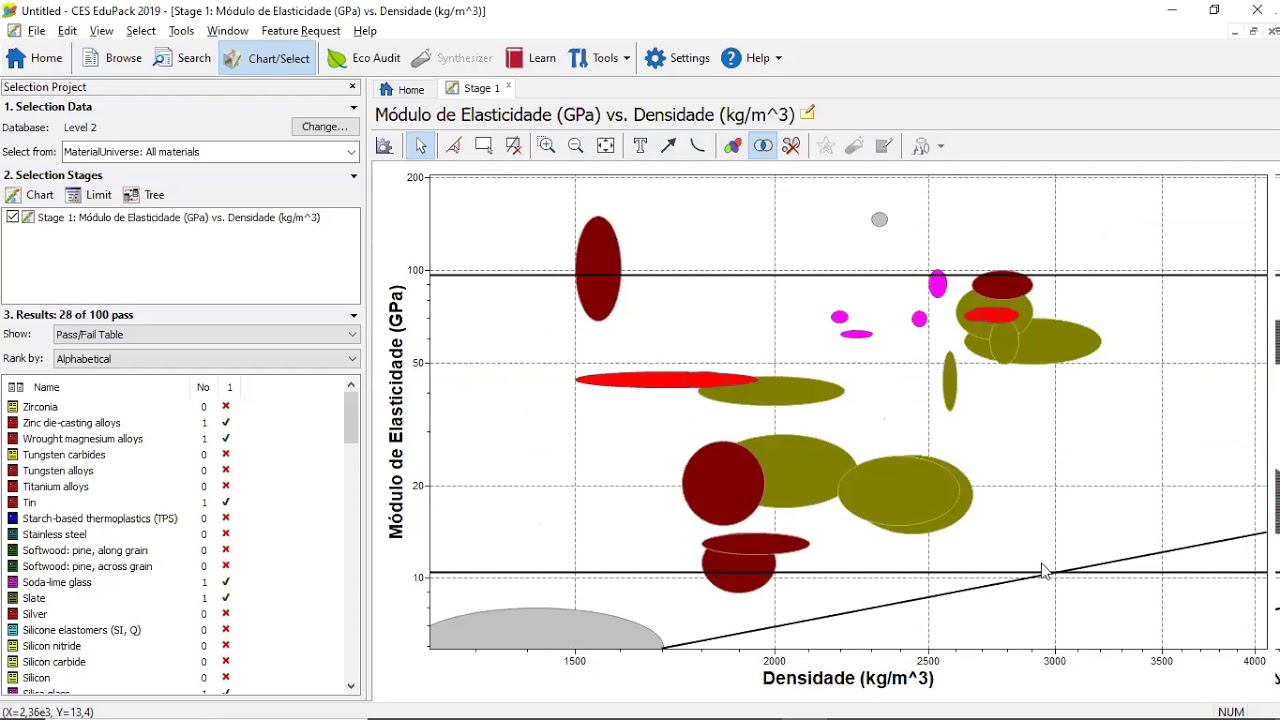
Task: Click the Slate color swatch
Action: point(13,598)
